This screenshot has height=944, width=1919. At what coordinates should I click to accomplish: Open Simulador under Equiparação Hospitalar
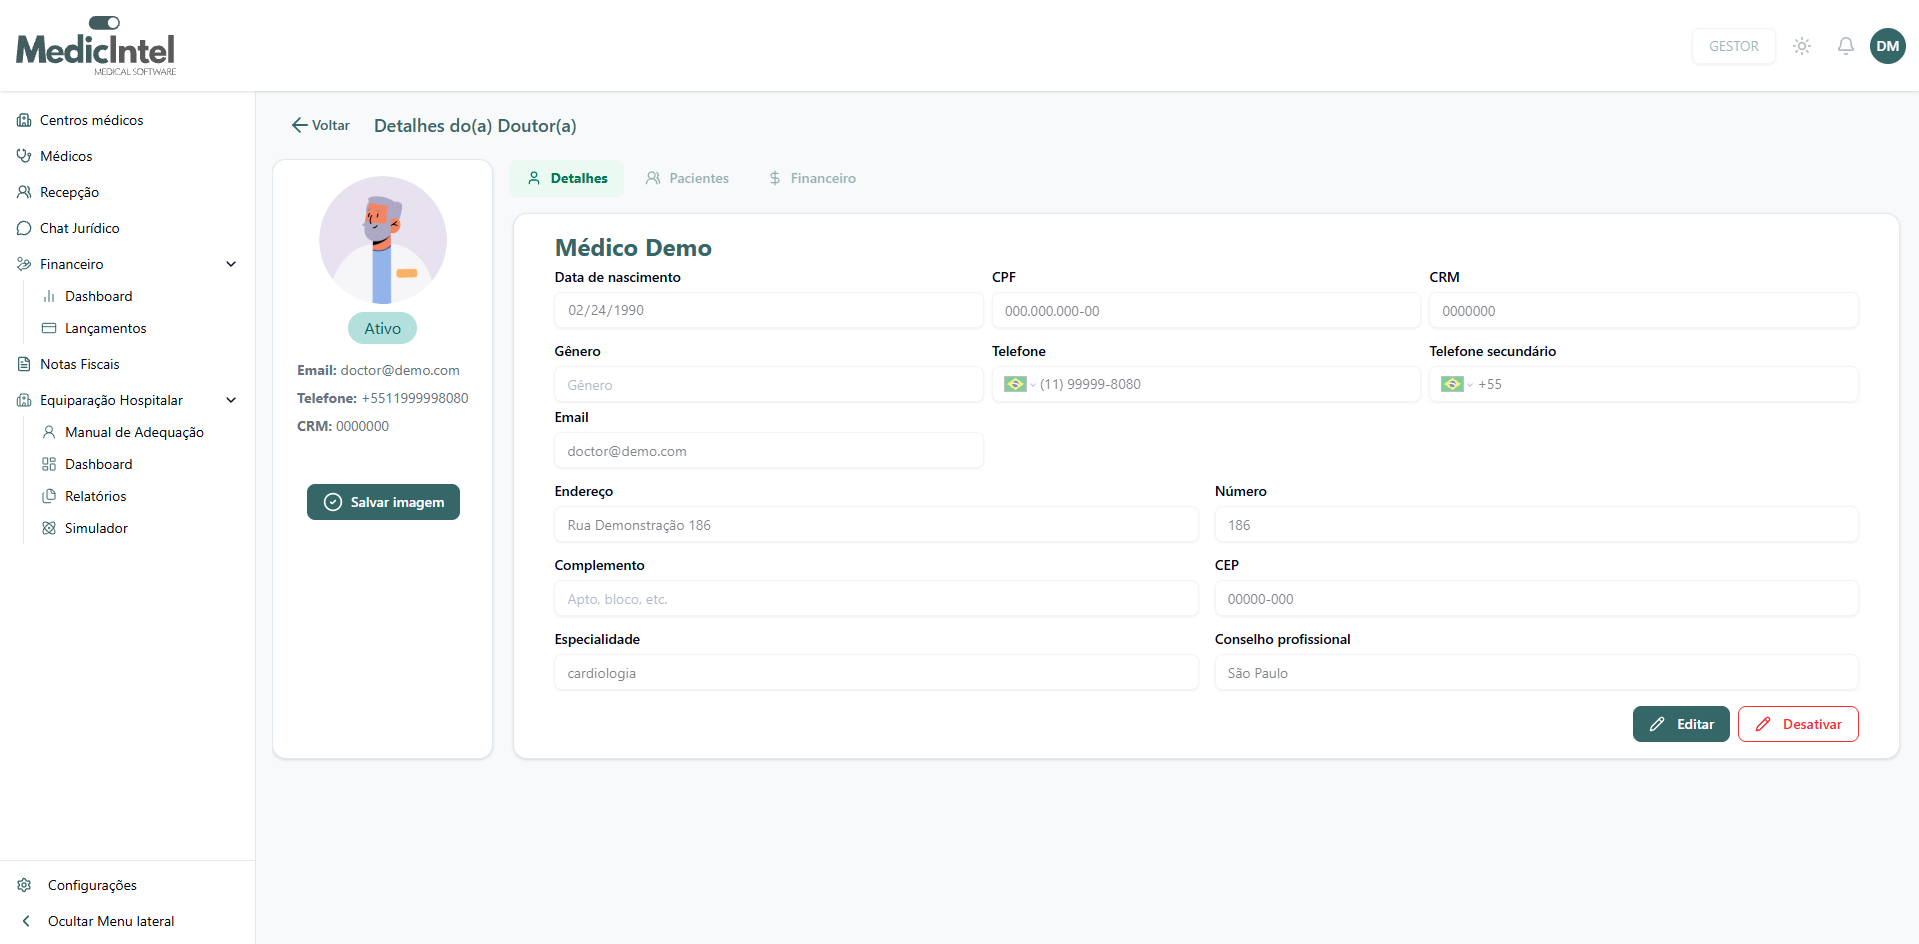pyautogui.click(x=96, y=528)
